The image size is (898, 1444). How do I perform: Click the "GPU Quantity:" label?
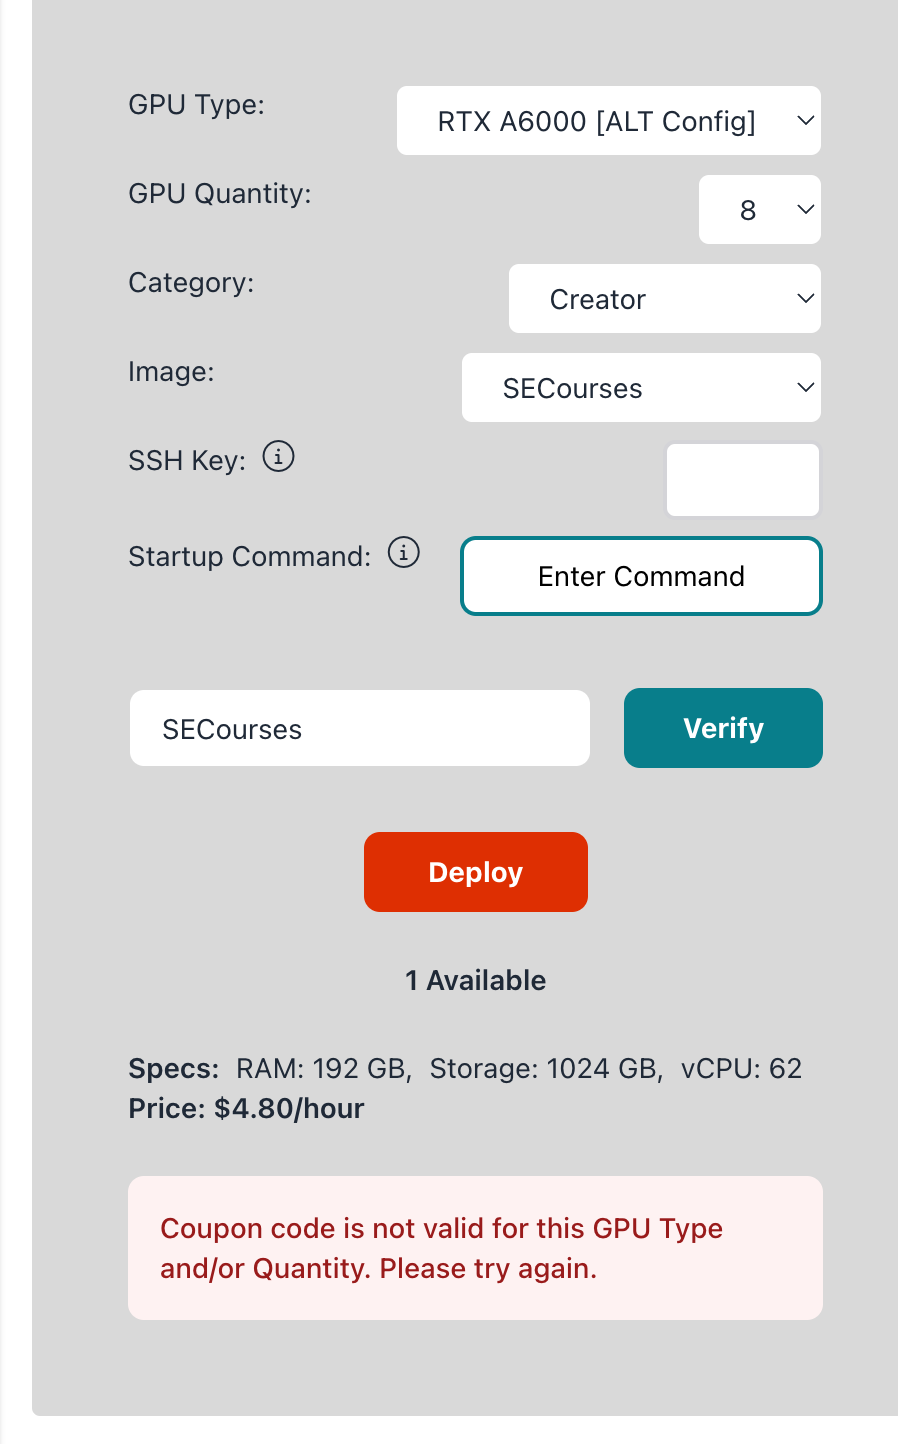[220, 194]
